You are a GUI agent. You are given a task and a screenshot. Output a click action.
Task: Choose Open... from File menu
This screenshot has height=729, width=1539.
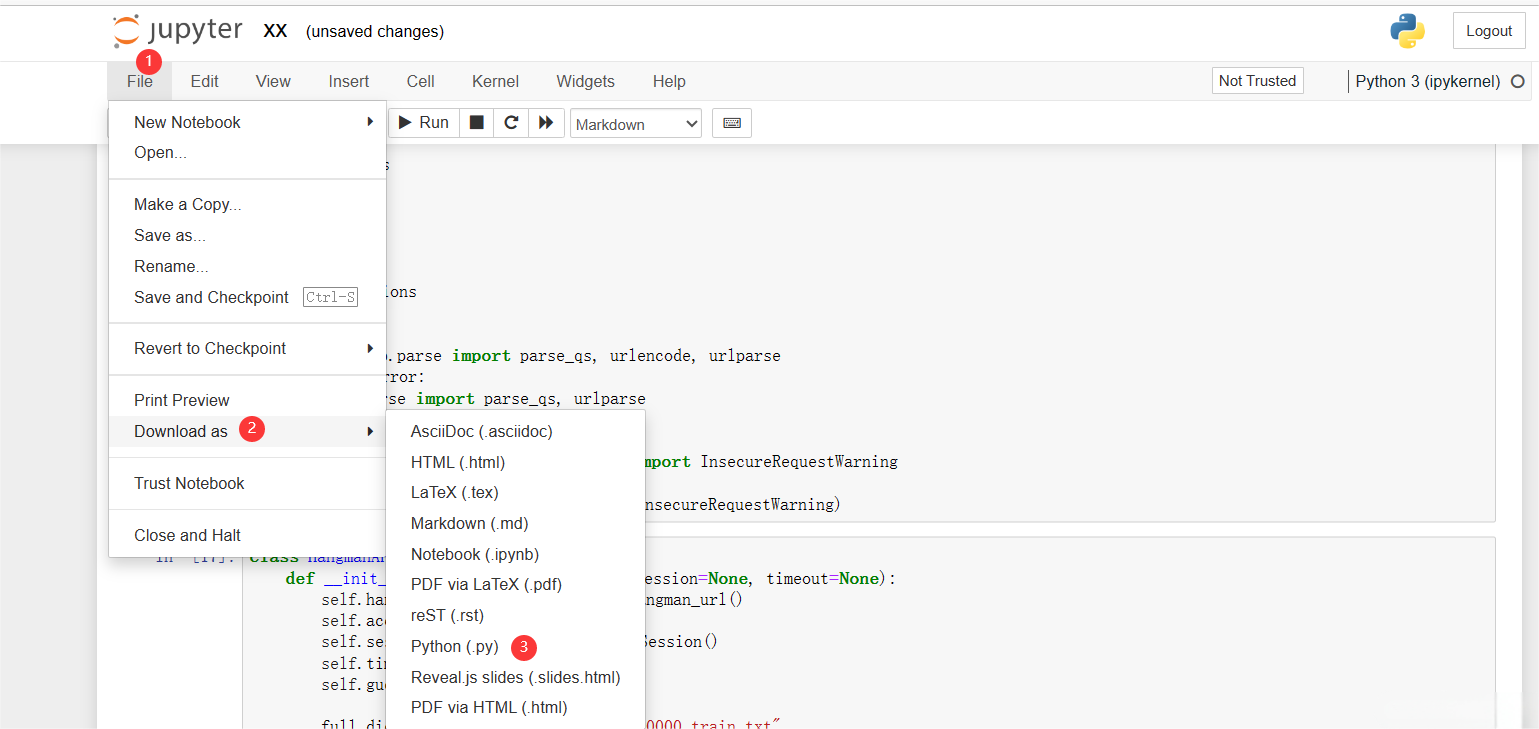click(x=247, y=152)
